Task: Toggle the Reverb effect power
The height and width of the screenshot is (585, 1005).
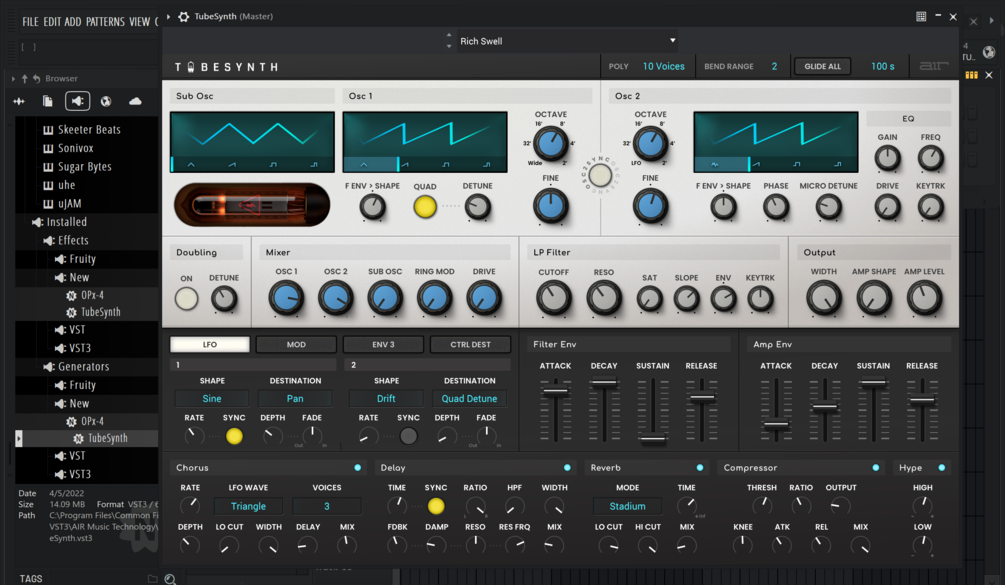Action: (700, 468)
